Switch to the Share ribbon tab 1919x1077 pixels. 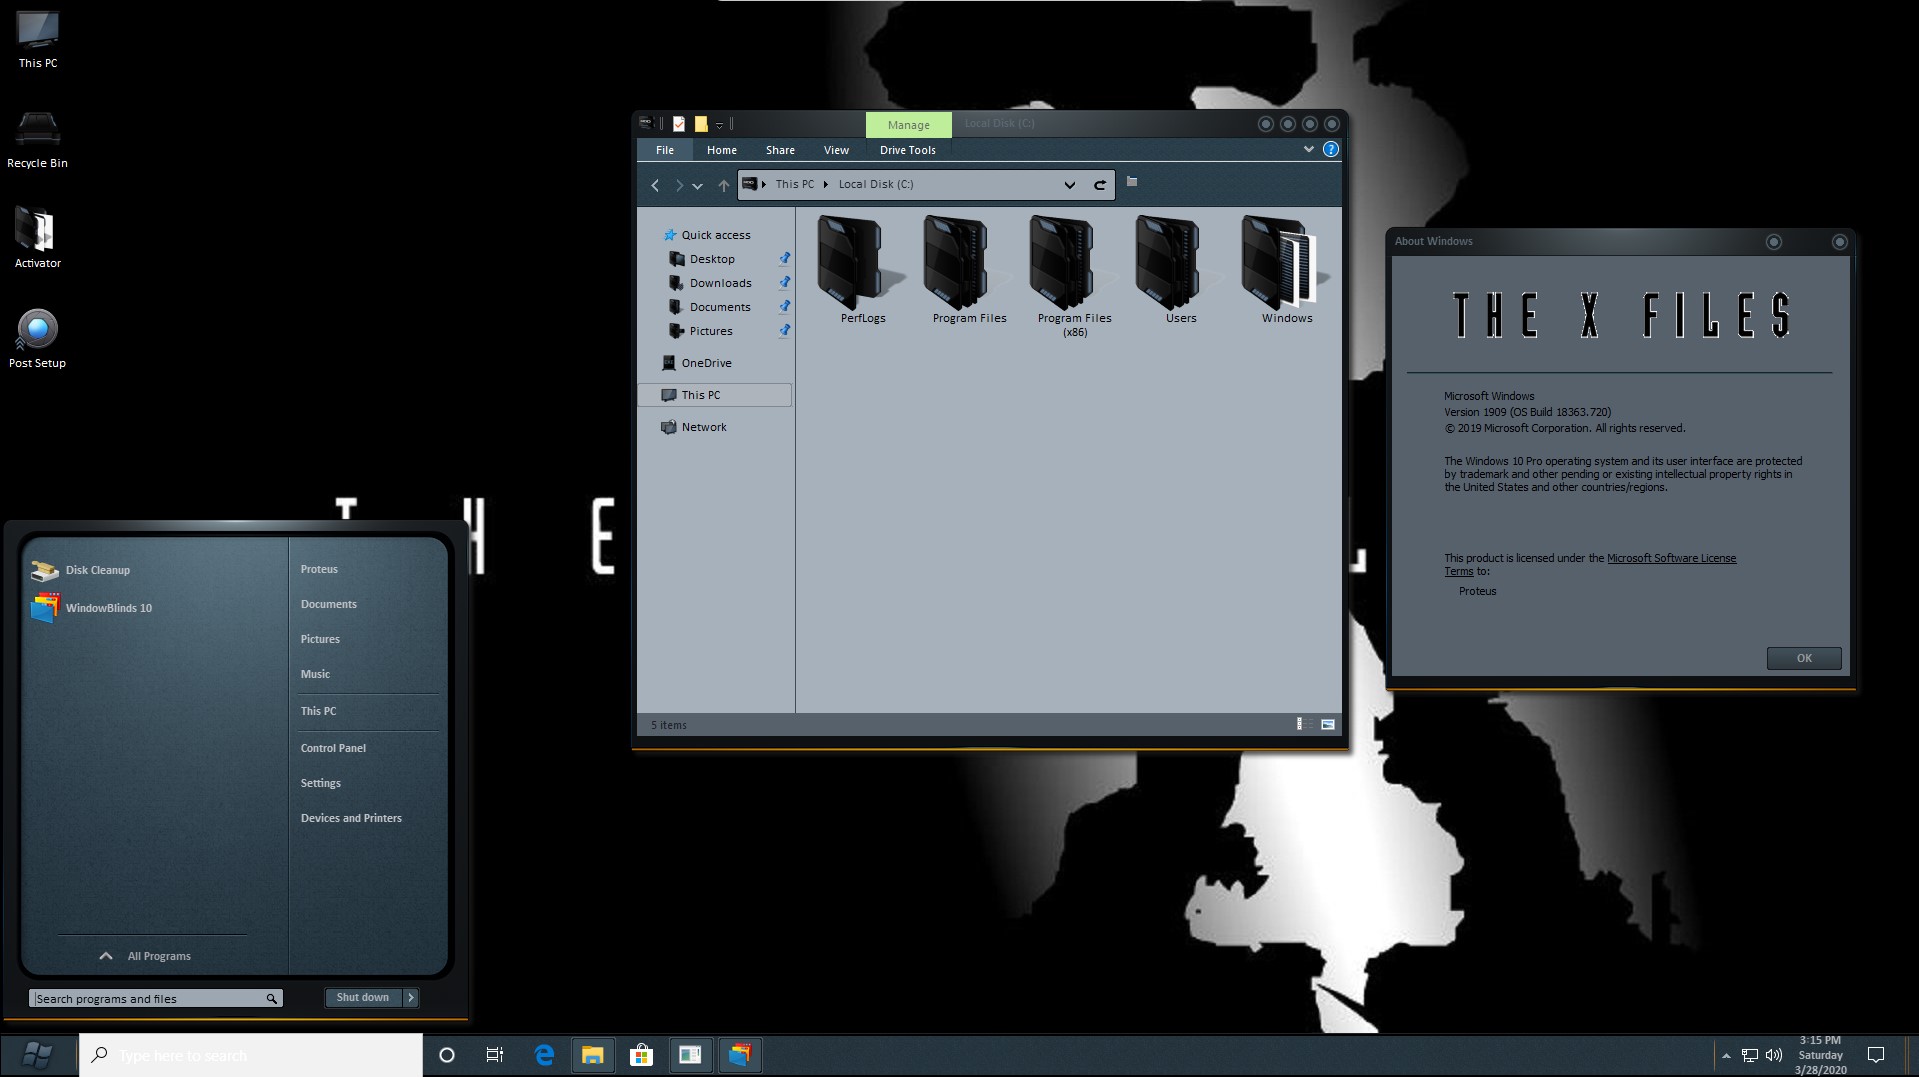click(780, 150)
